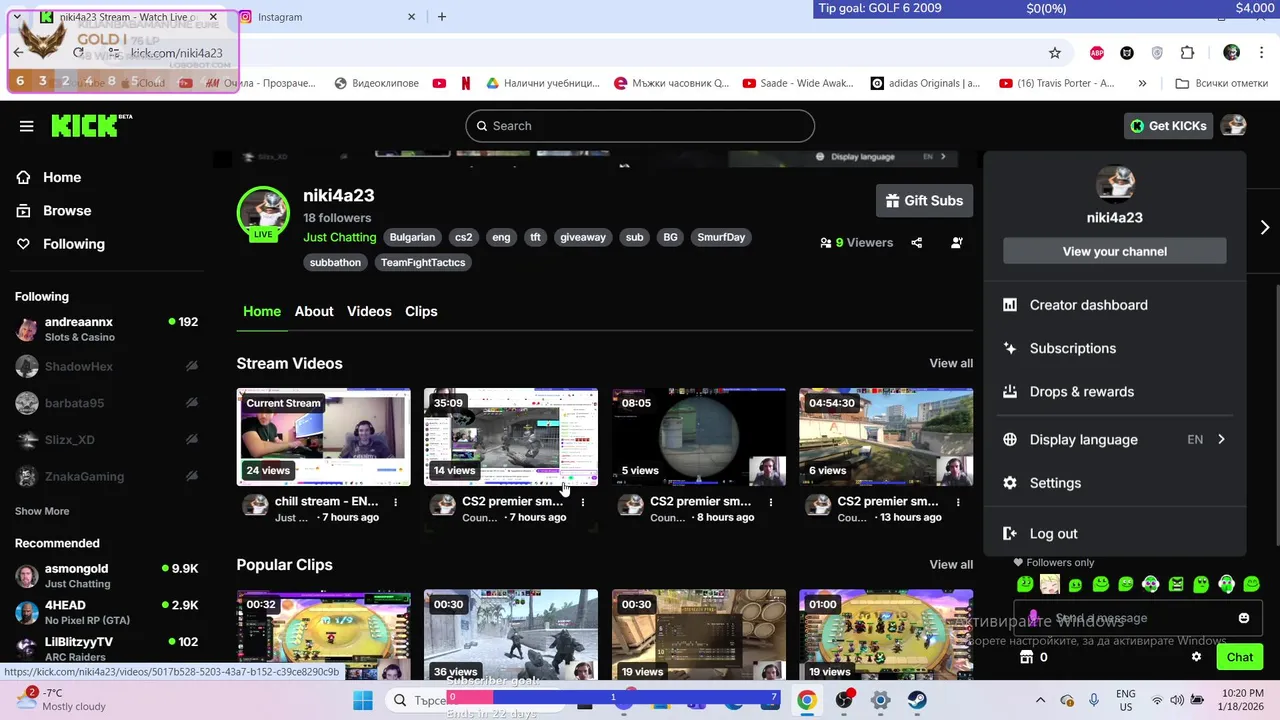1280x720 pixels.
Task: Open a new browser tab
Action: pos(441,17)
